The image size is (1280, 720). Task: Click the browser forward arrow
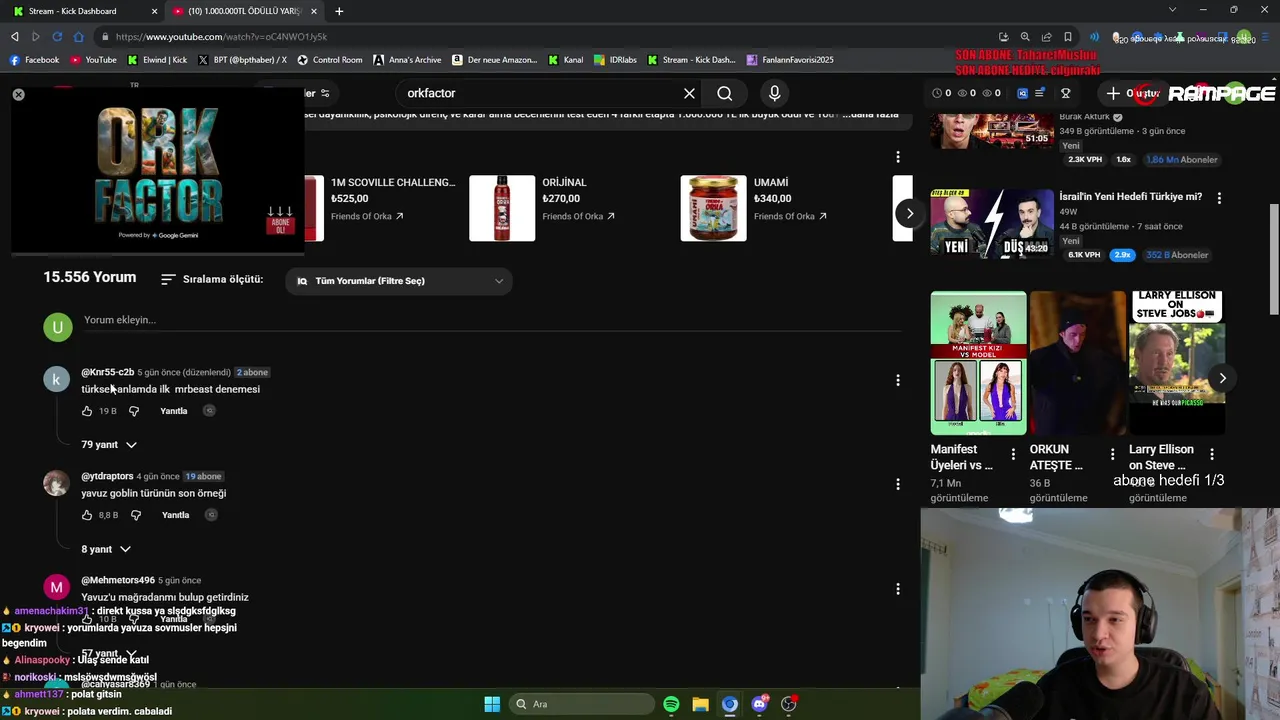pos(36,37)
